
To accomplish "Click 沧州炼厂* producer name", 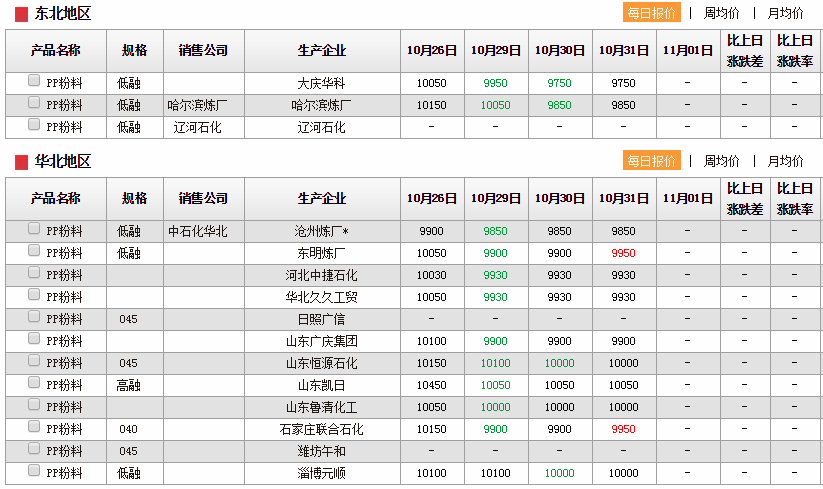I will point(321,231).
